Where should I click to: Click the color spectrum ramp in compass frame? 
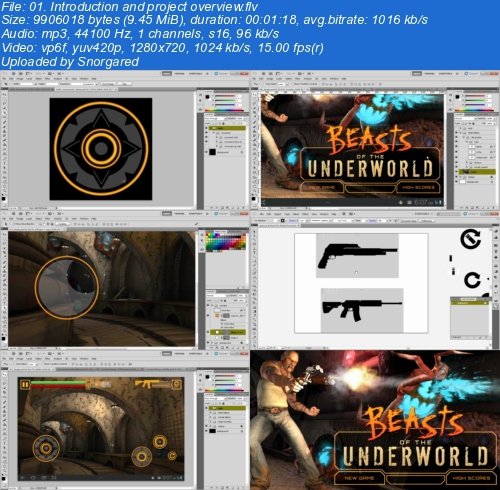click(x=225, y=110)
